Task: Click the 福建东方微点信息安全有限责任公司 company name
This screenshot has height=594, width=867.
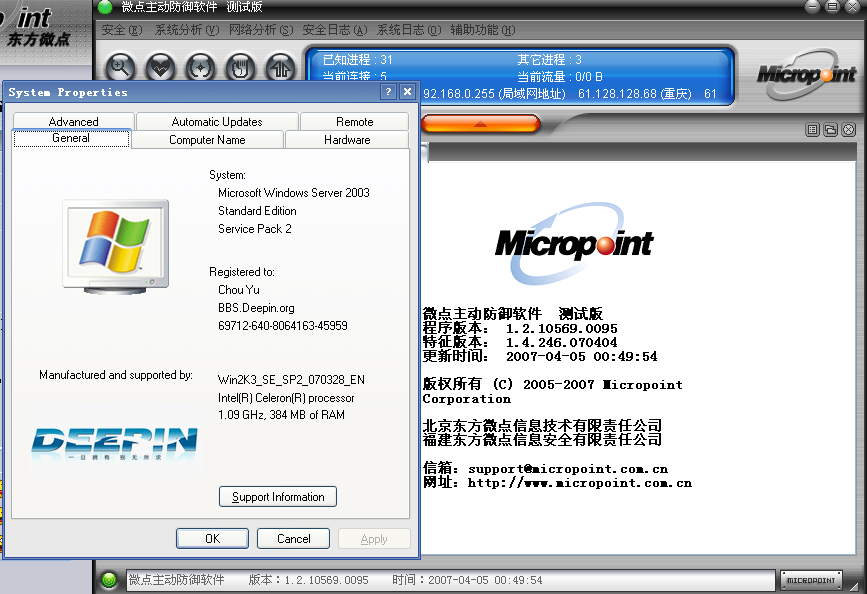Action: click(x=542, y=439)
